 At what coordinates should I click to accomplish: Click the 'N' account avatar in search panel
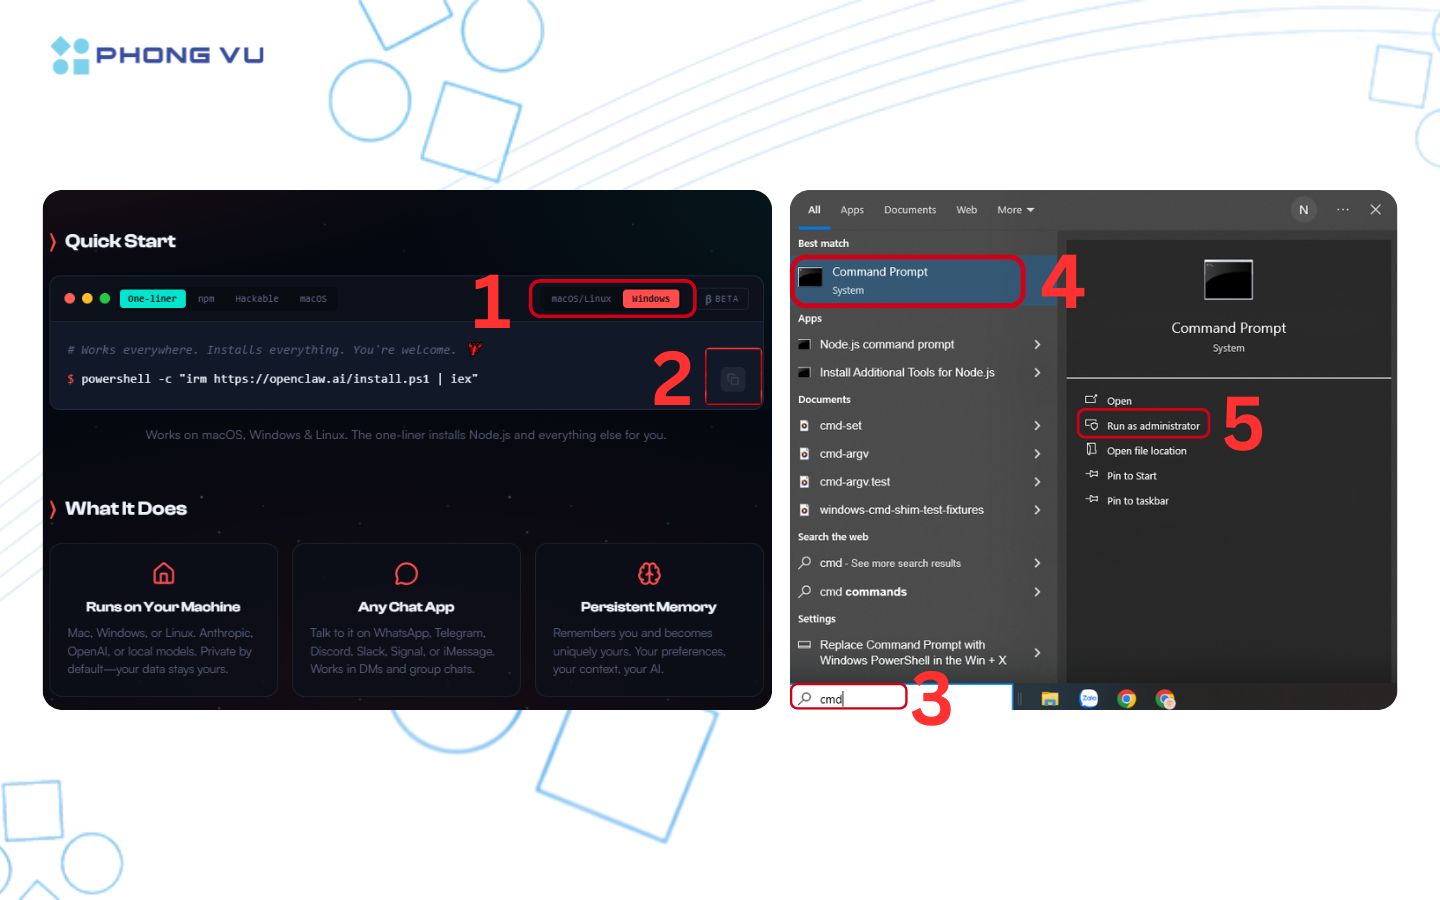(1303, 210)
